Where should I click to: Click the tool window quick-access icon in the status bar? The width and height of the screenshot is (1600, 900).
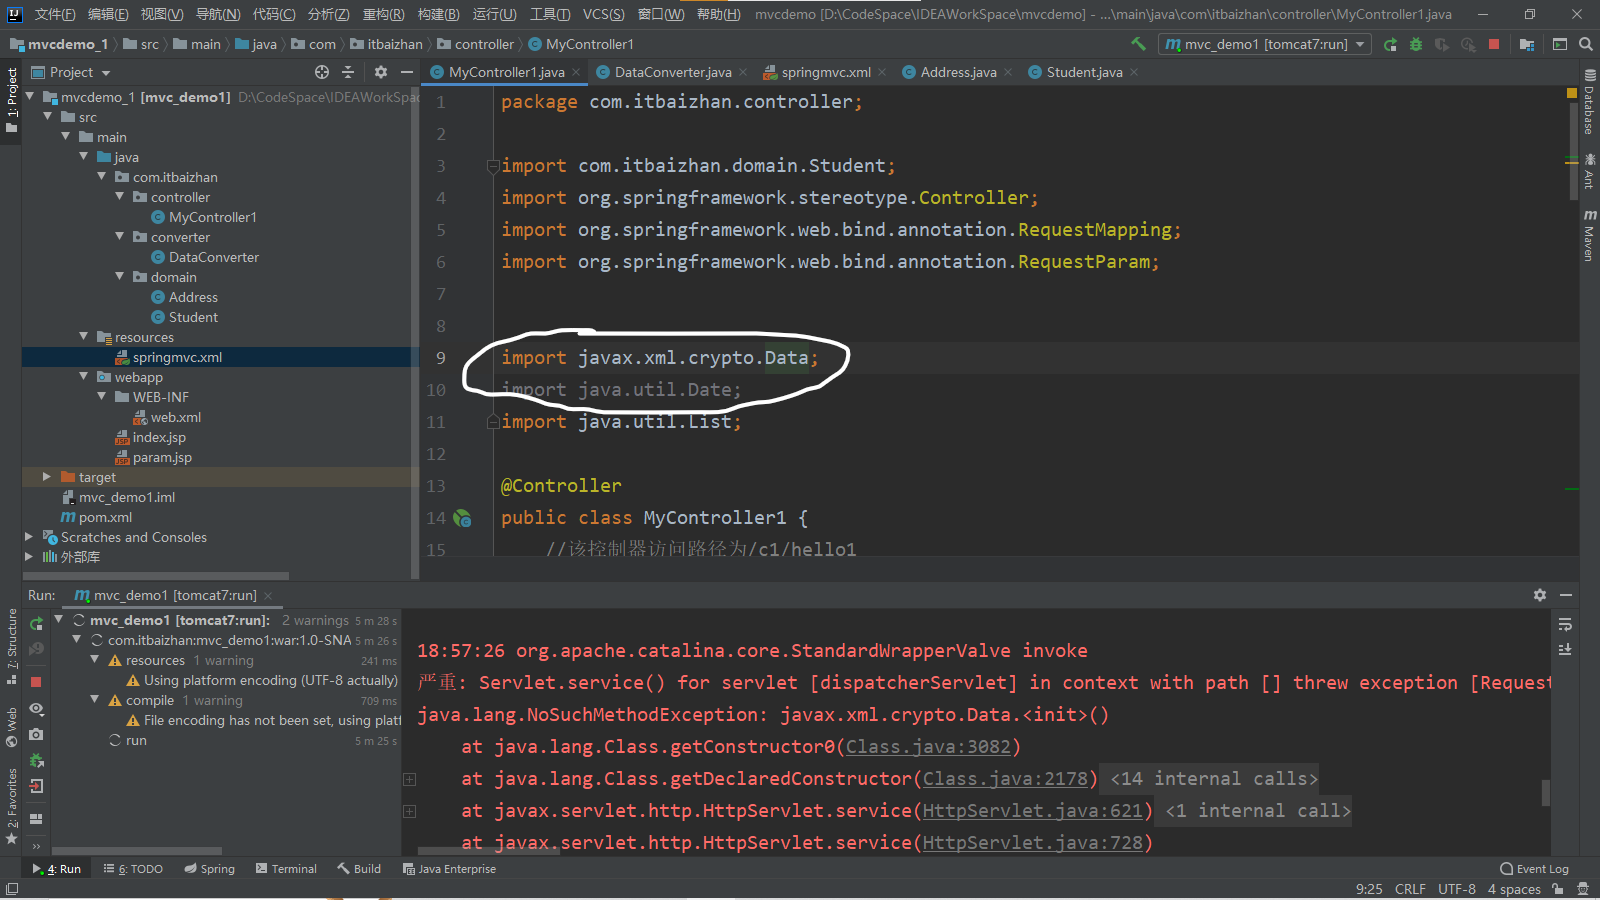pyautogui.click(x=12, y=888)
